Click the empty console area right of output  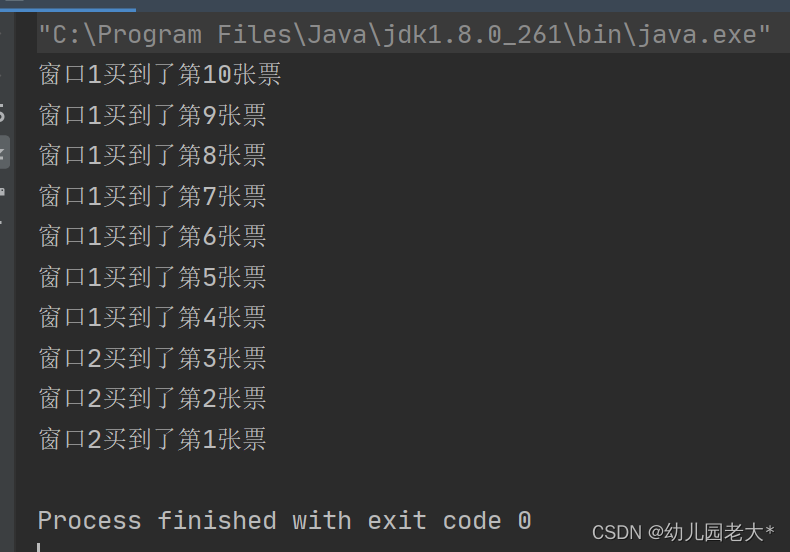(x=529, y=252)
